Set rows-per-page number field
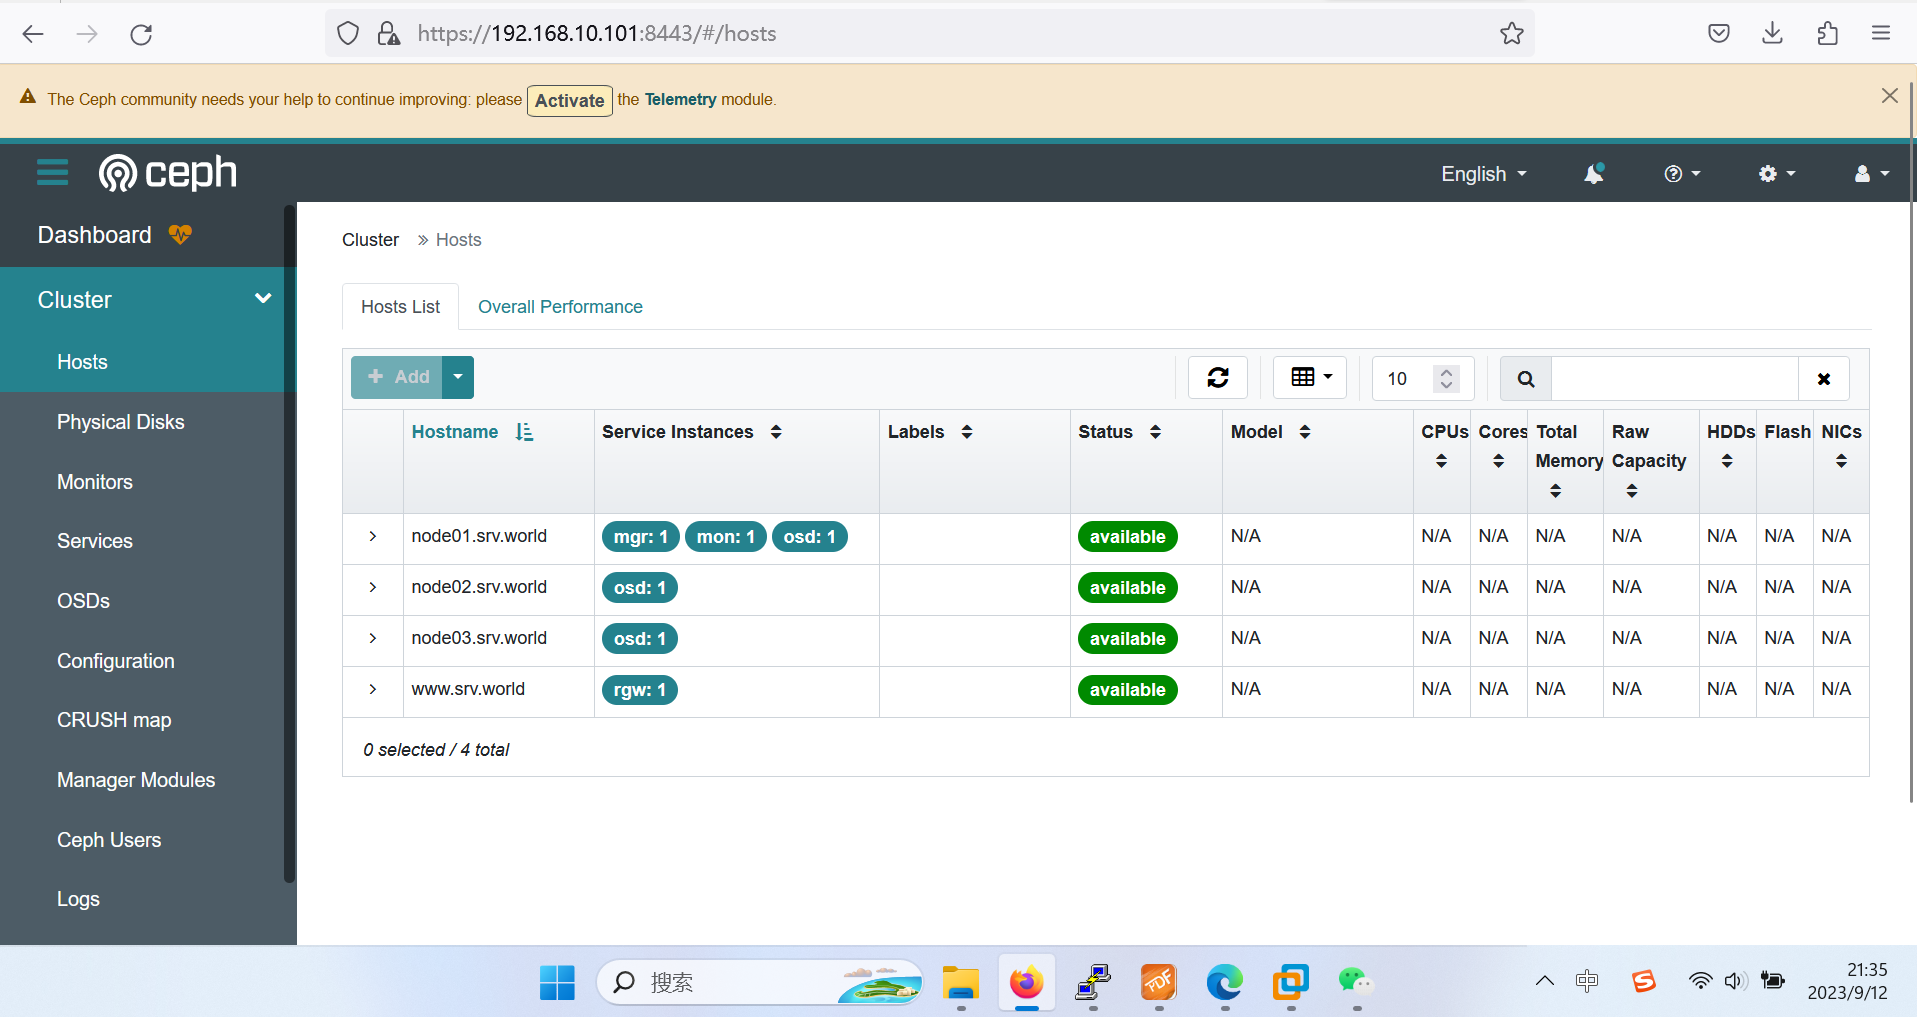The image size is (1917, 1017). 1422,379
